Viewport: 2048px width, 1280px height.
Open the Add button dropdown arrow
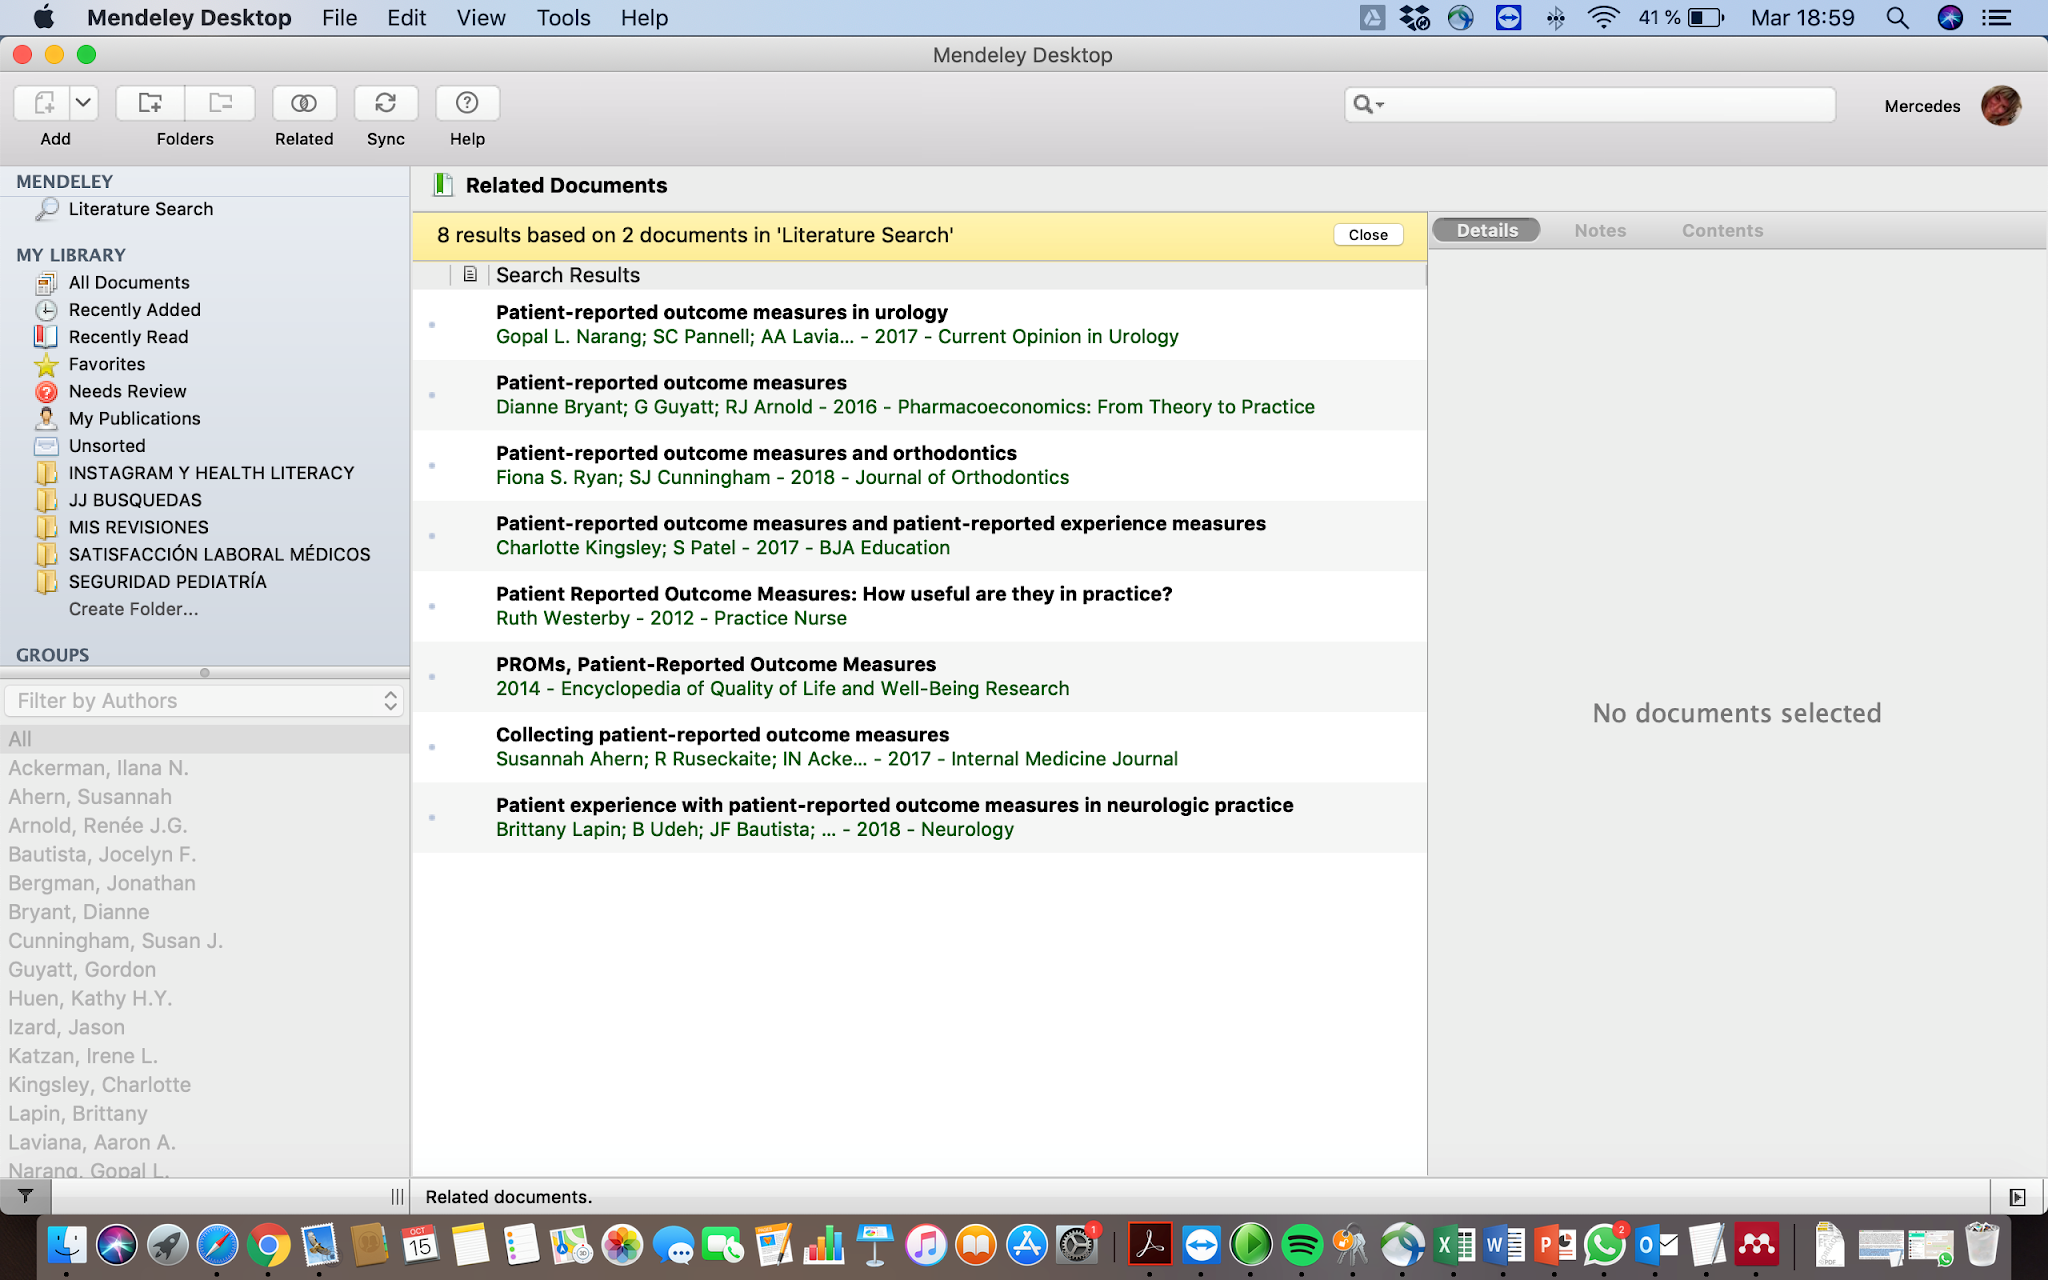click(x=84, y=103)
